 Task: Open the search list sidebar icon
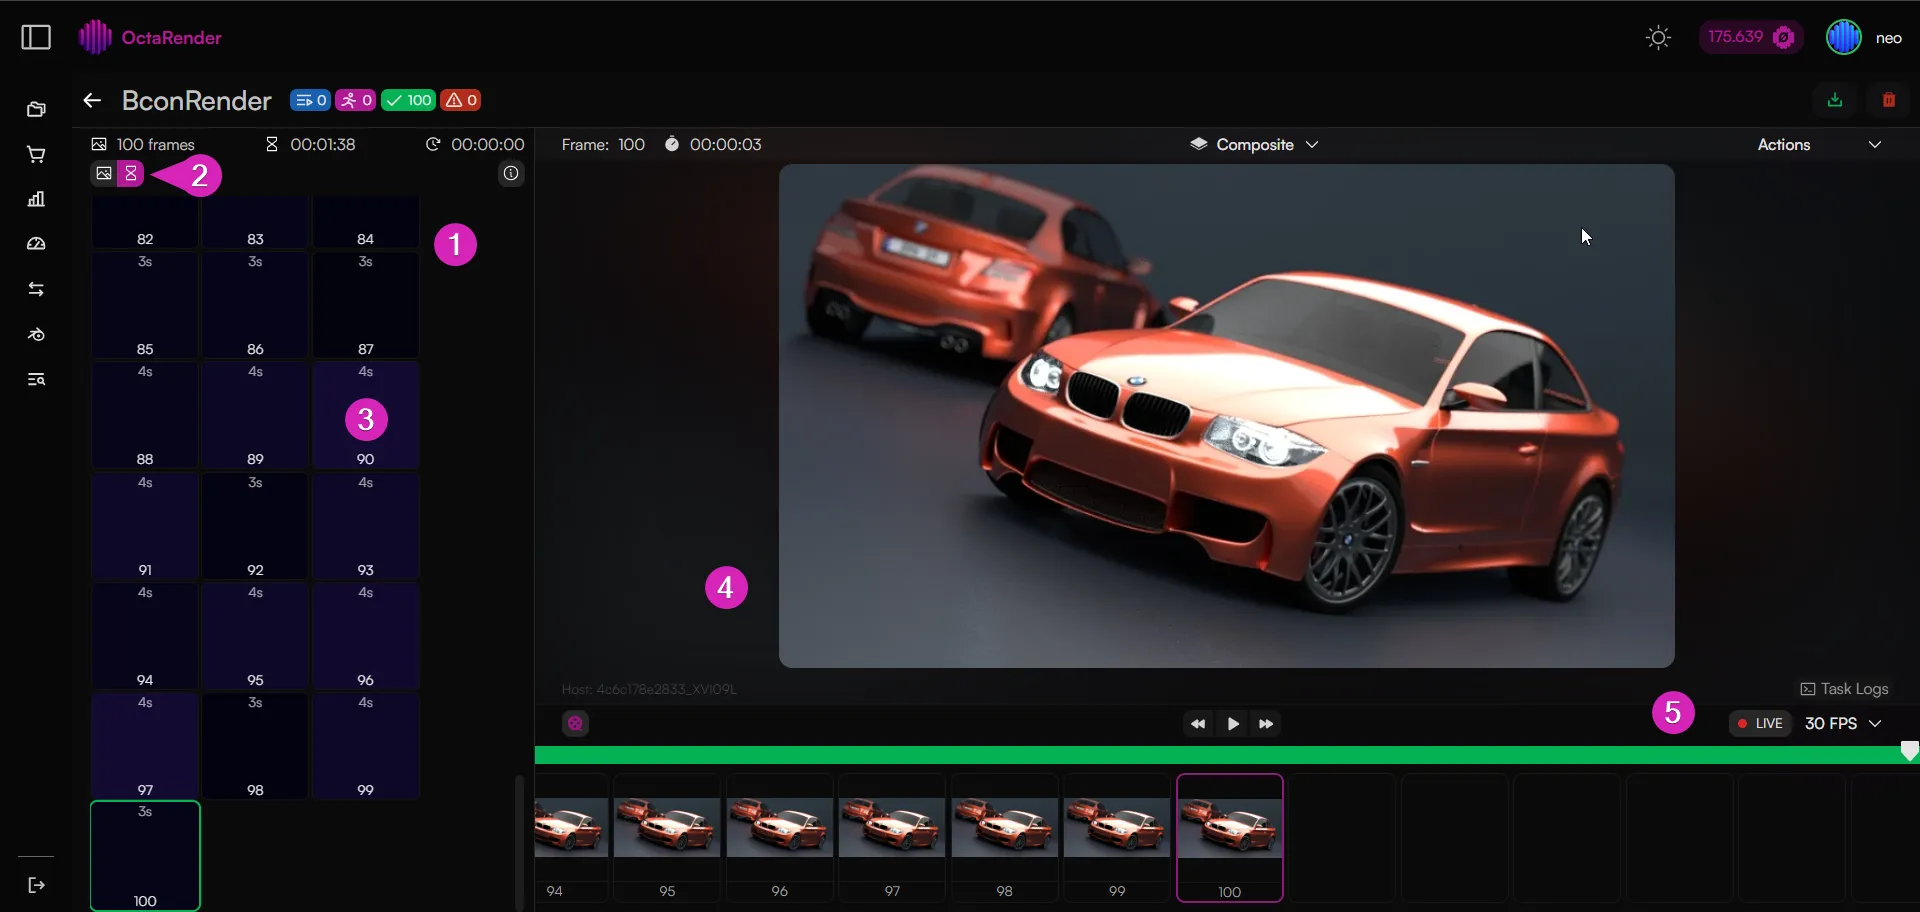tap(36, 379)
